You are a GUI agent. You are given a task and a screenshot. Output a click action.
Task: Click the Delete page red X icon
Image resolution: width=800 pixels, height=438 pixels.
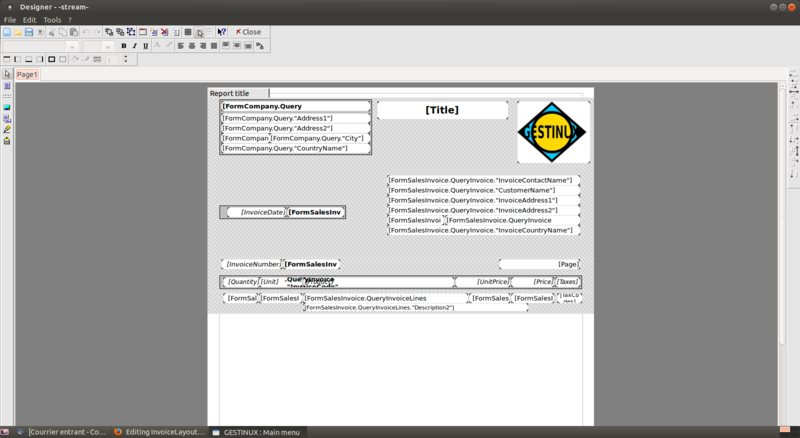pyautogui.click(x=165, y=32)
